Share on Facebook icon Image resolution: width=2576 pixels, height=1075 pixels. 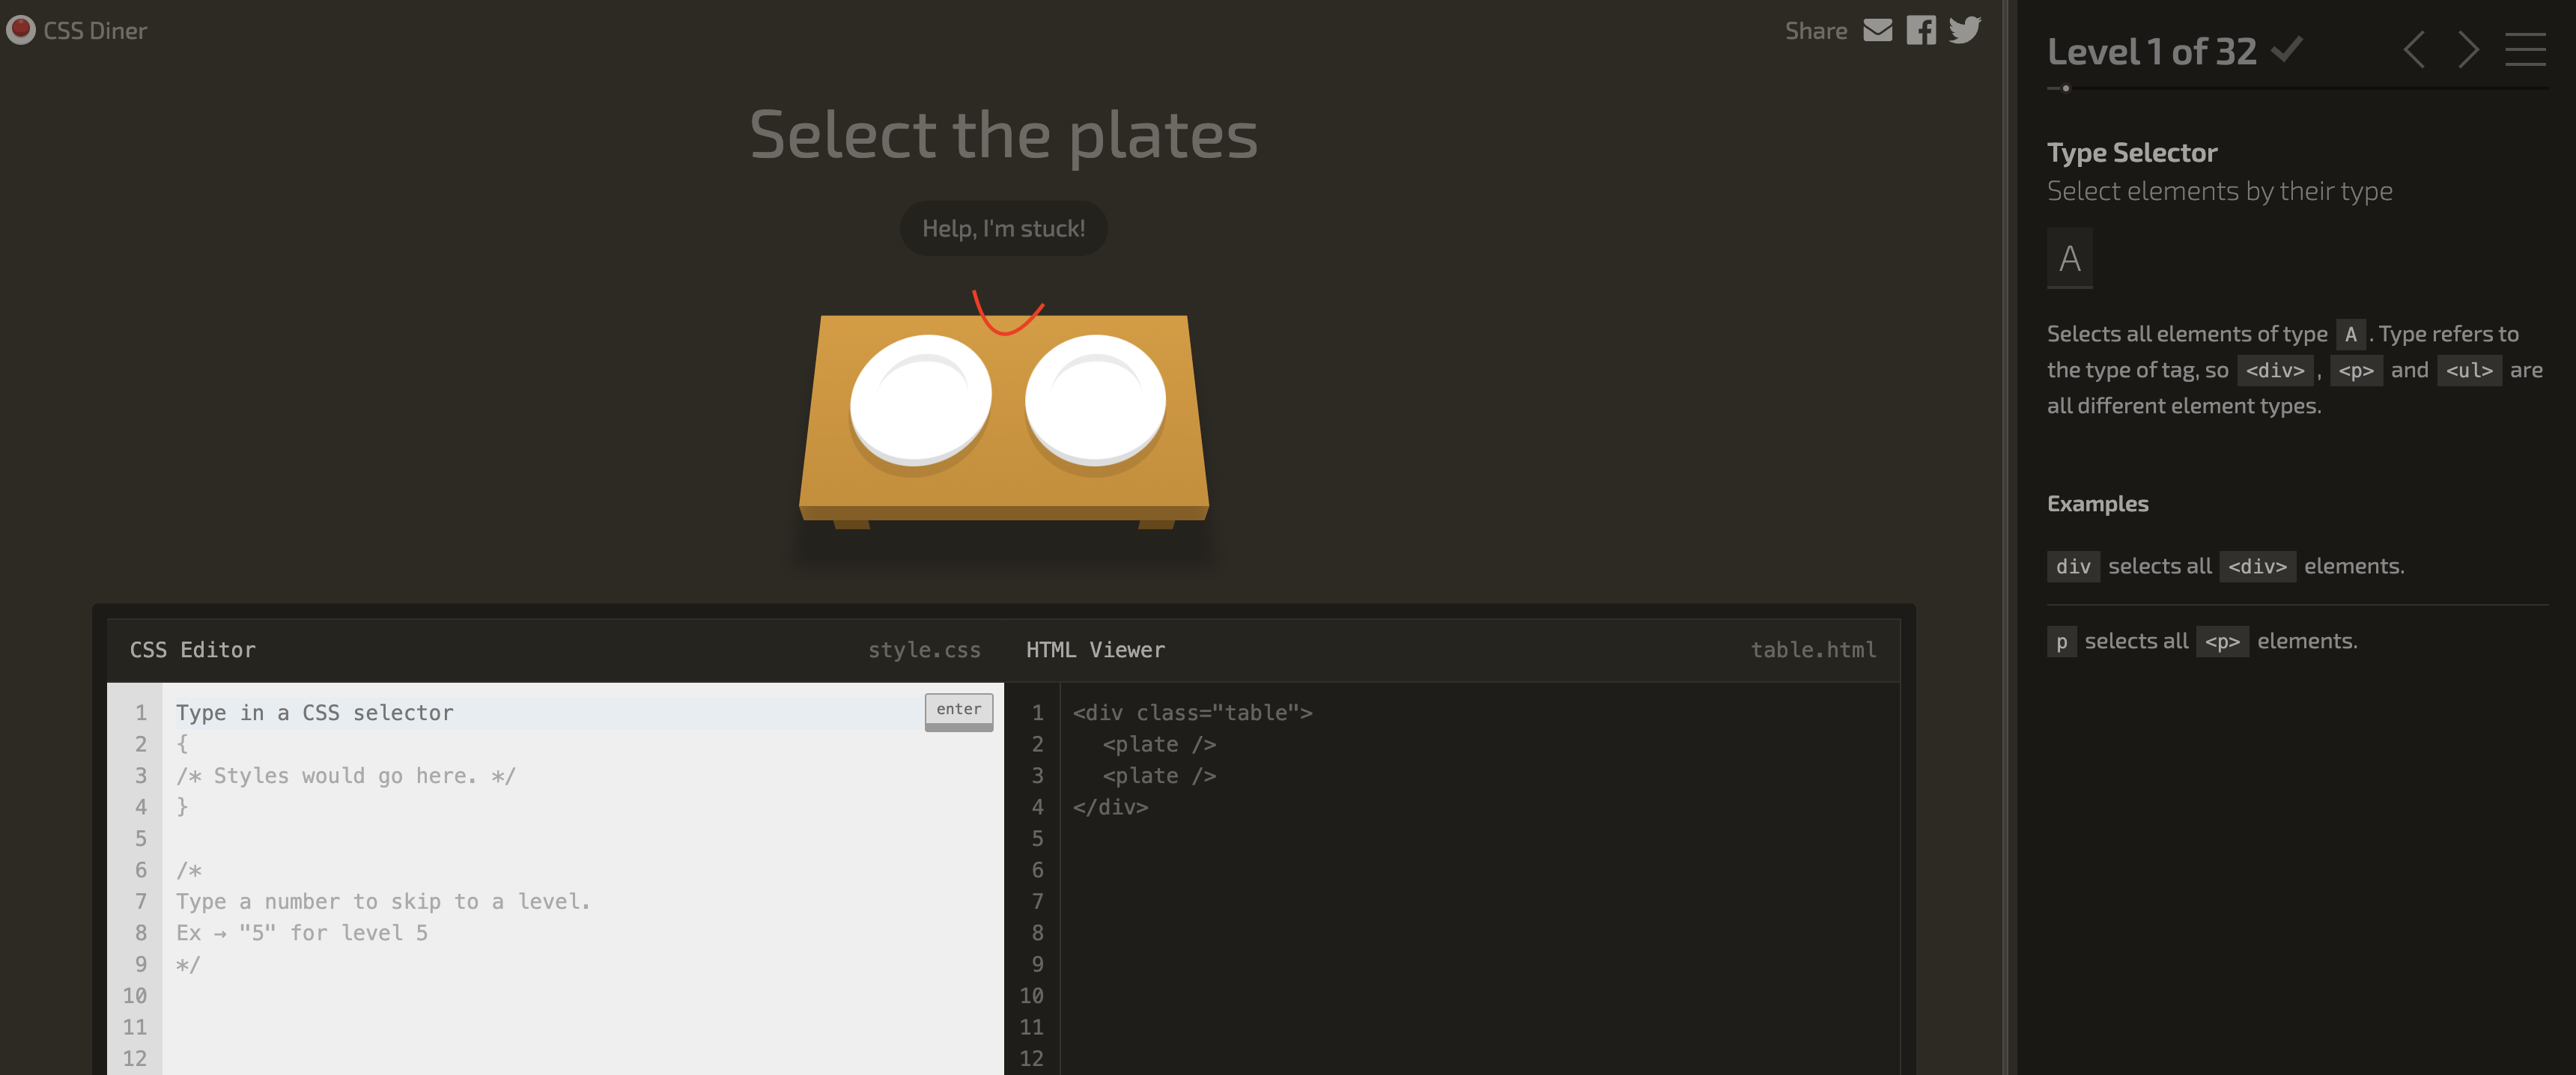pos(1920,30)
